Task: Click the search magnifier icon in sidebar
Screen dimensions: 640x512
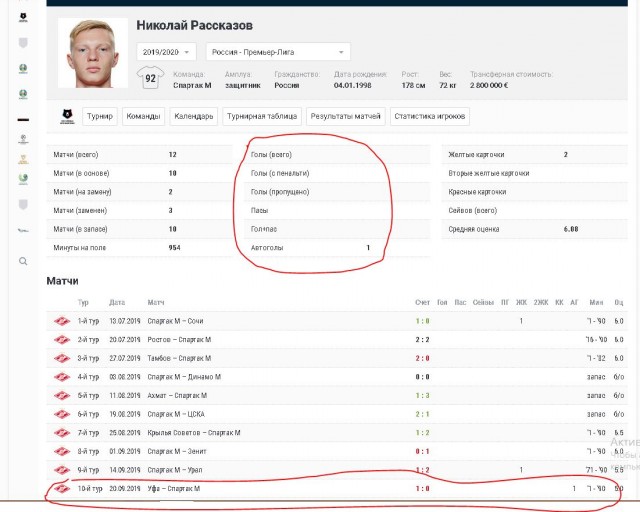Action: 23,261
